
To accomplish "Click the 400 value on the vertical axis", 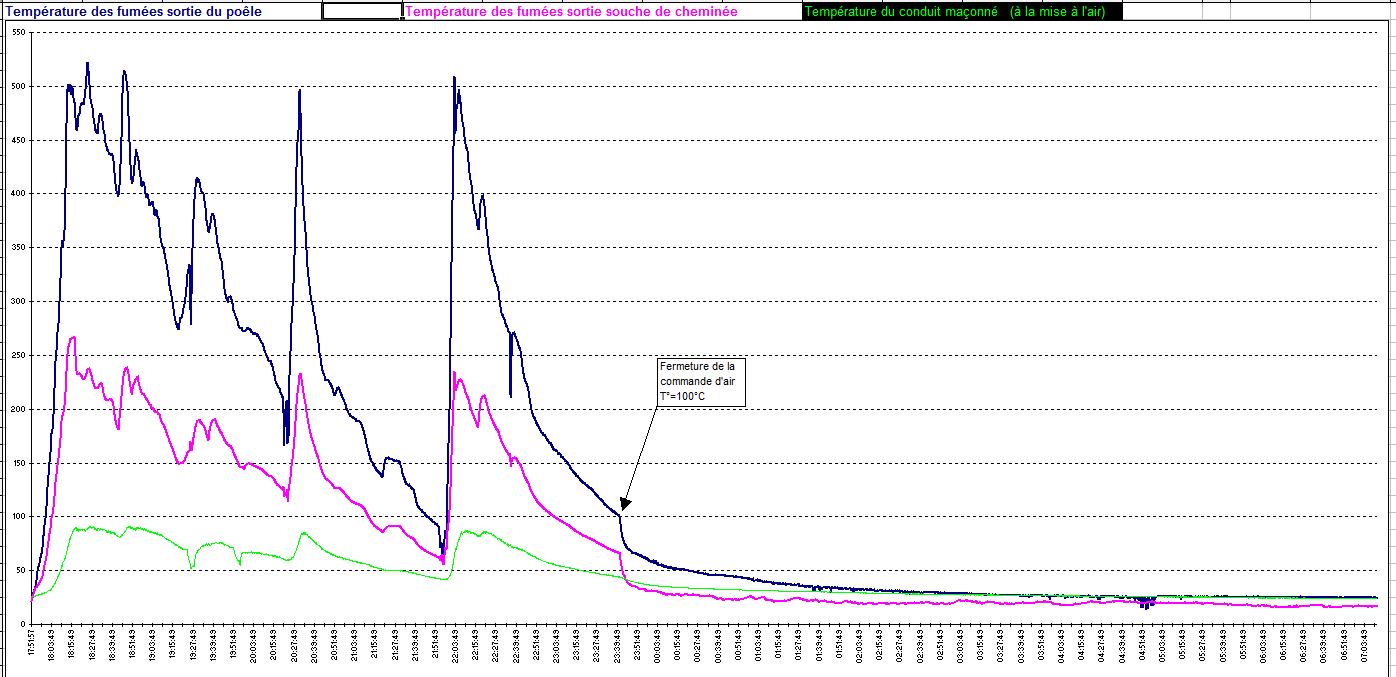I will click(18, 193).
